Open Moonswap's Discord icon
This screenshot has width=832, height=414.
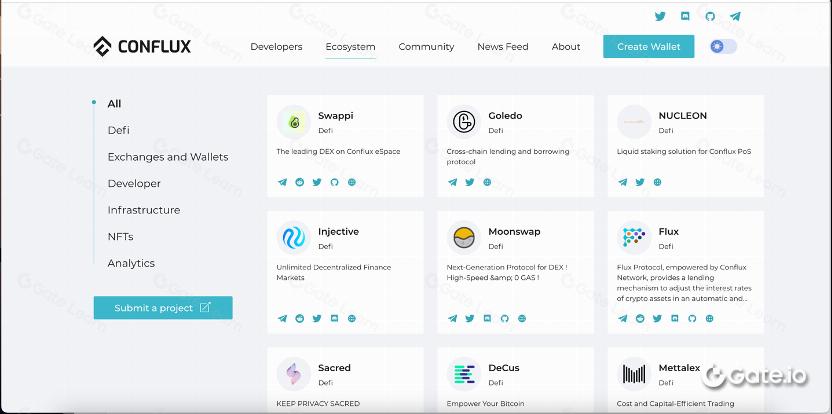pos(487,318)
